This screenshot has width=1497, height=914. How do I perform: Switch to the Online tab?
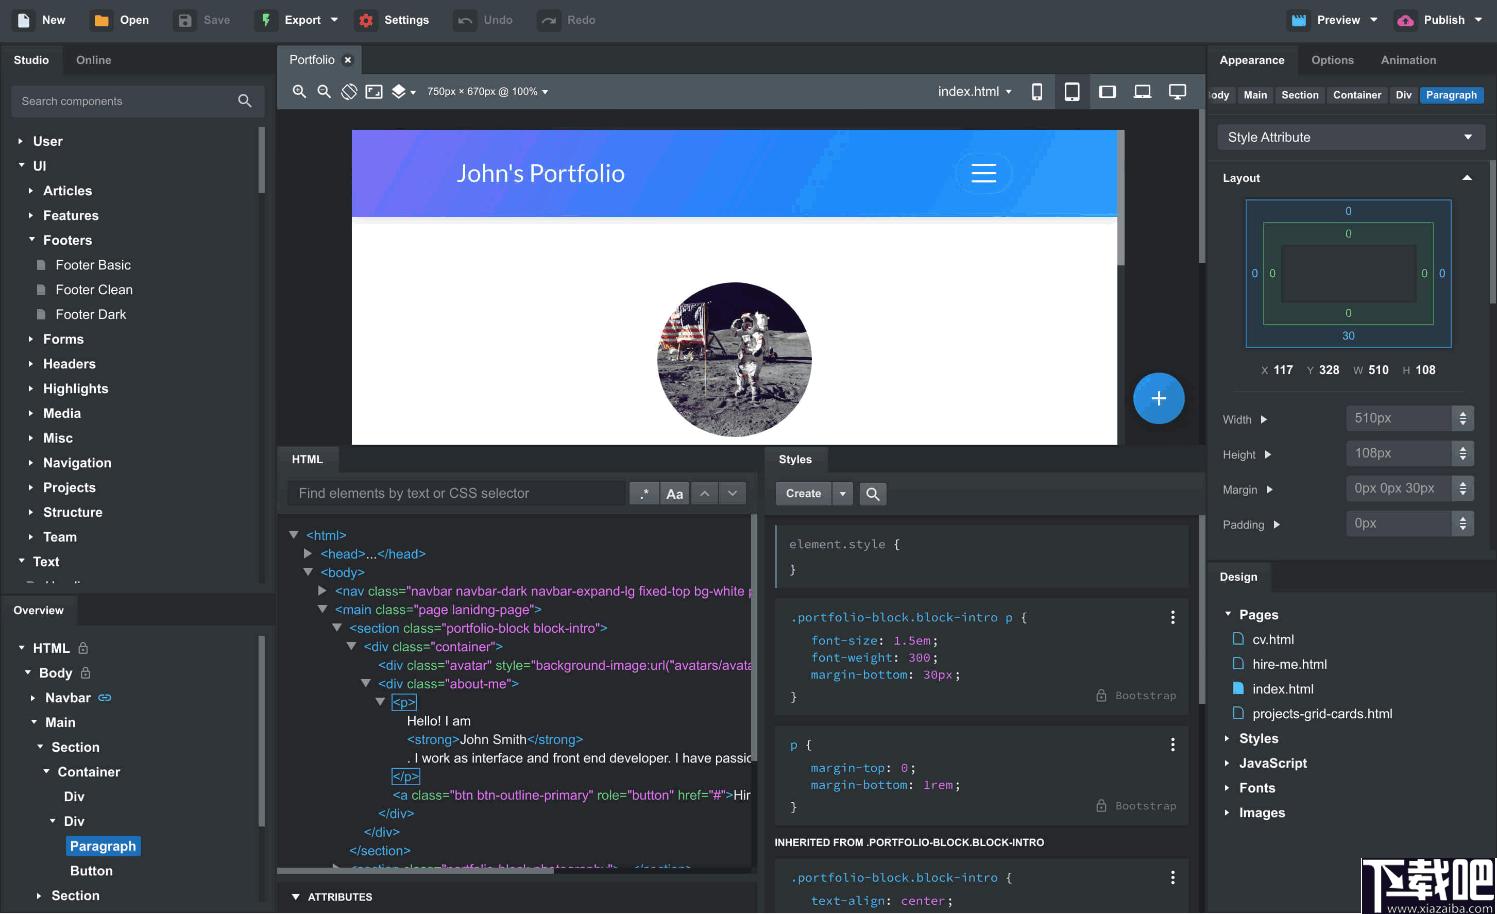[94, 60]
